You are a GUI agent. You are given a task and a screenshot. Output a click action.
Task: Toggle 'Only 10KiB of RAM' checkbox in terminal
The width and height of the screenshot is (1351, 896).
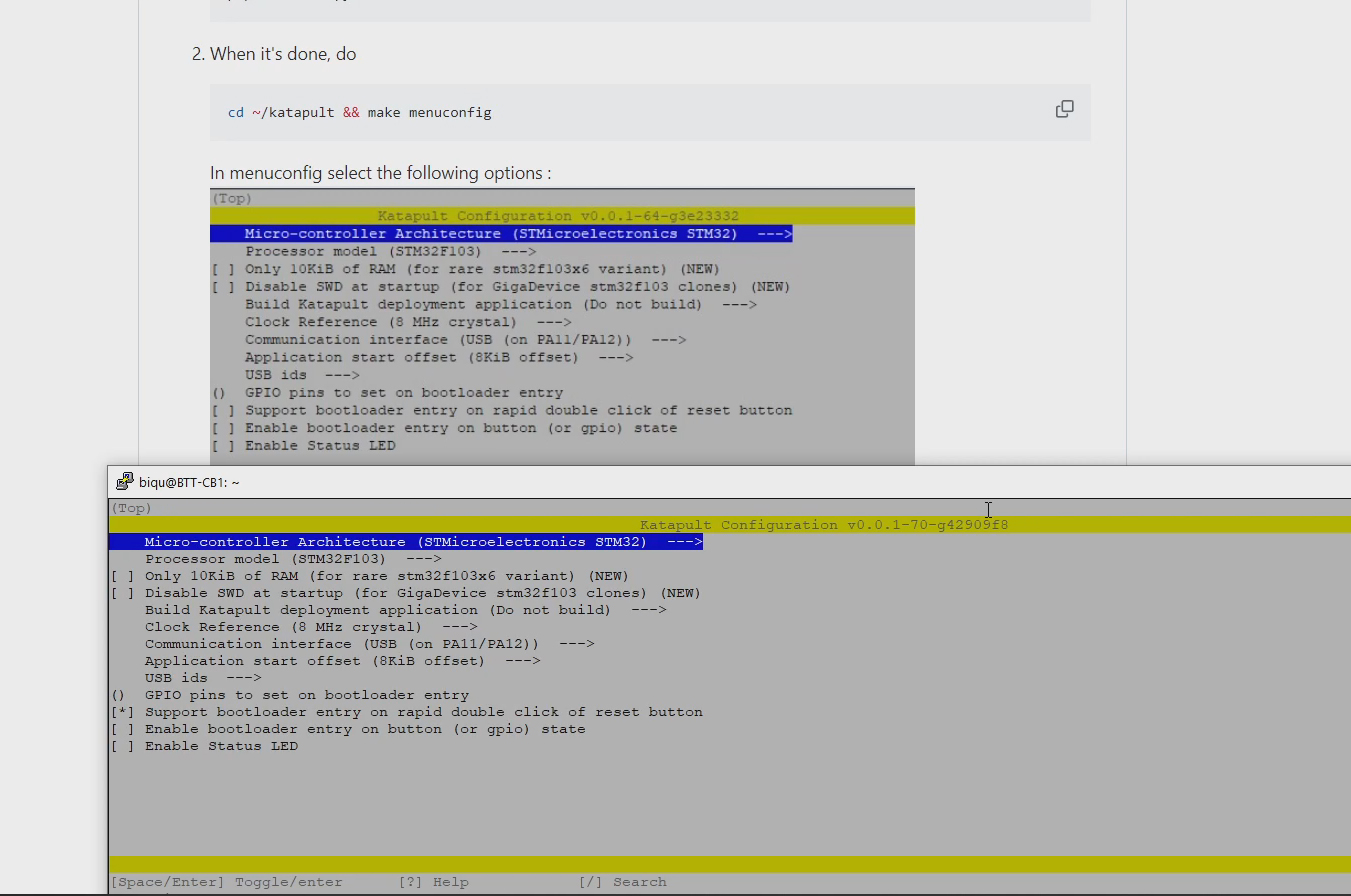123,576
